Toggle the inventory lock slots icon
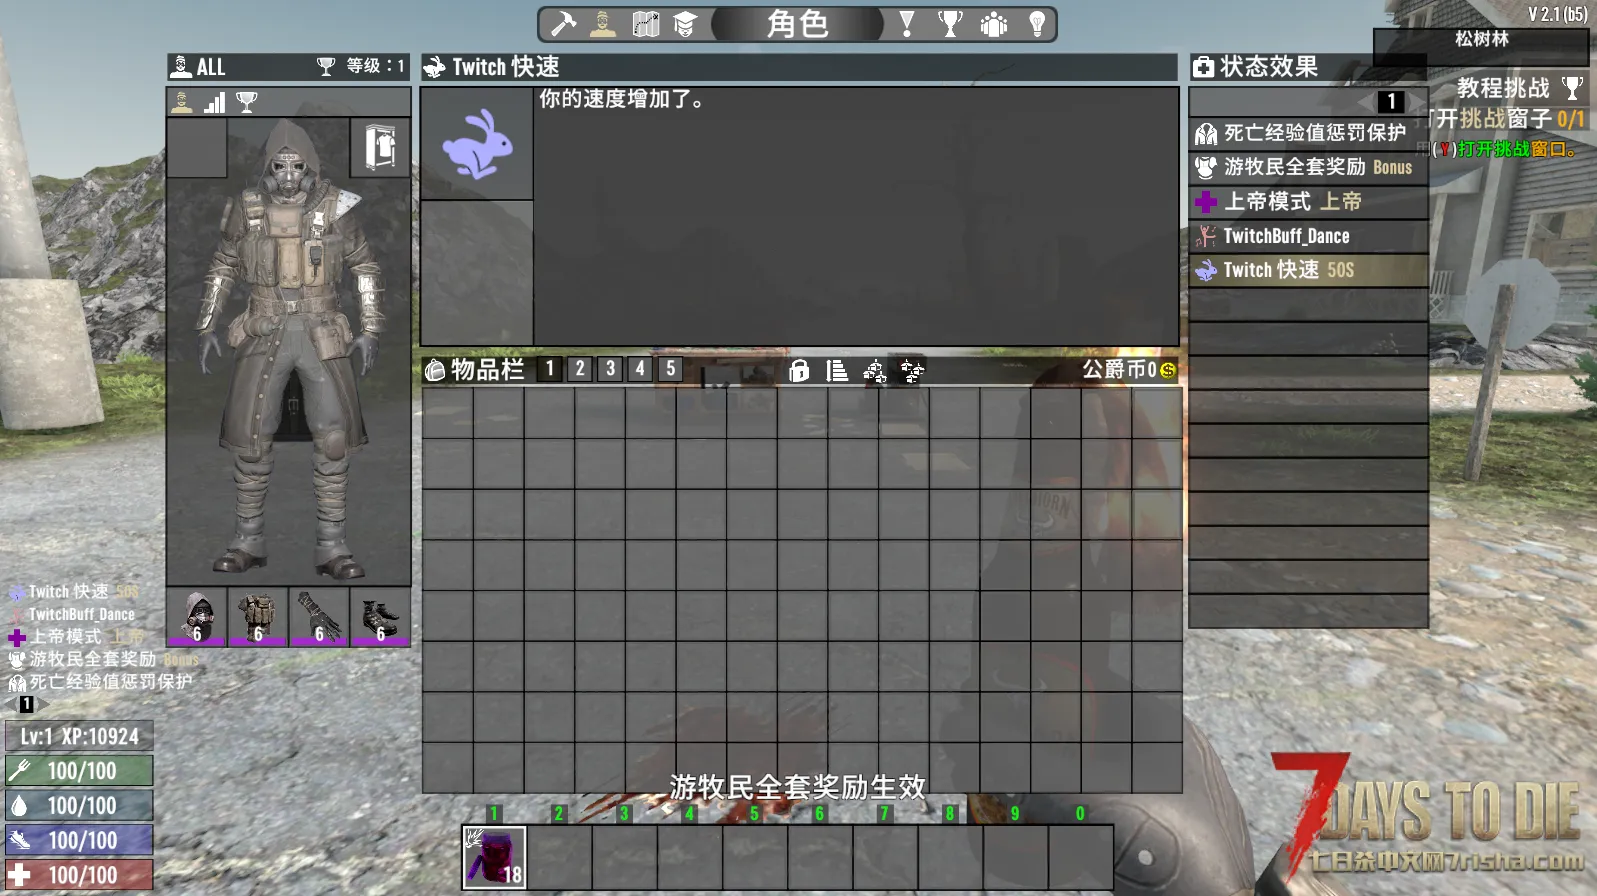This screenshot has height=896, width=1597. (x=799, y=371)
